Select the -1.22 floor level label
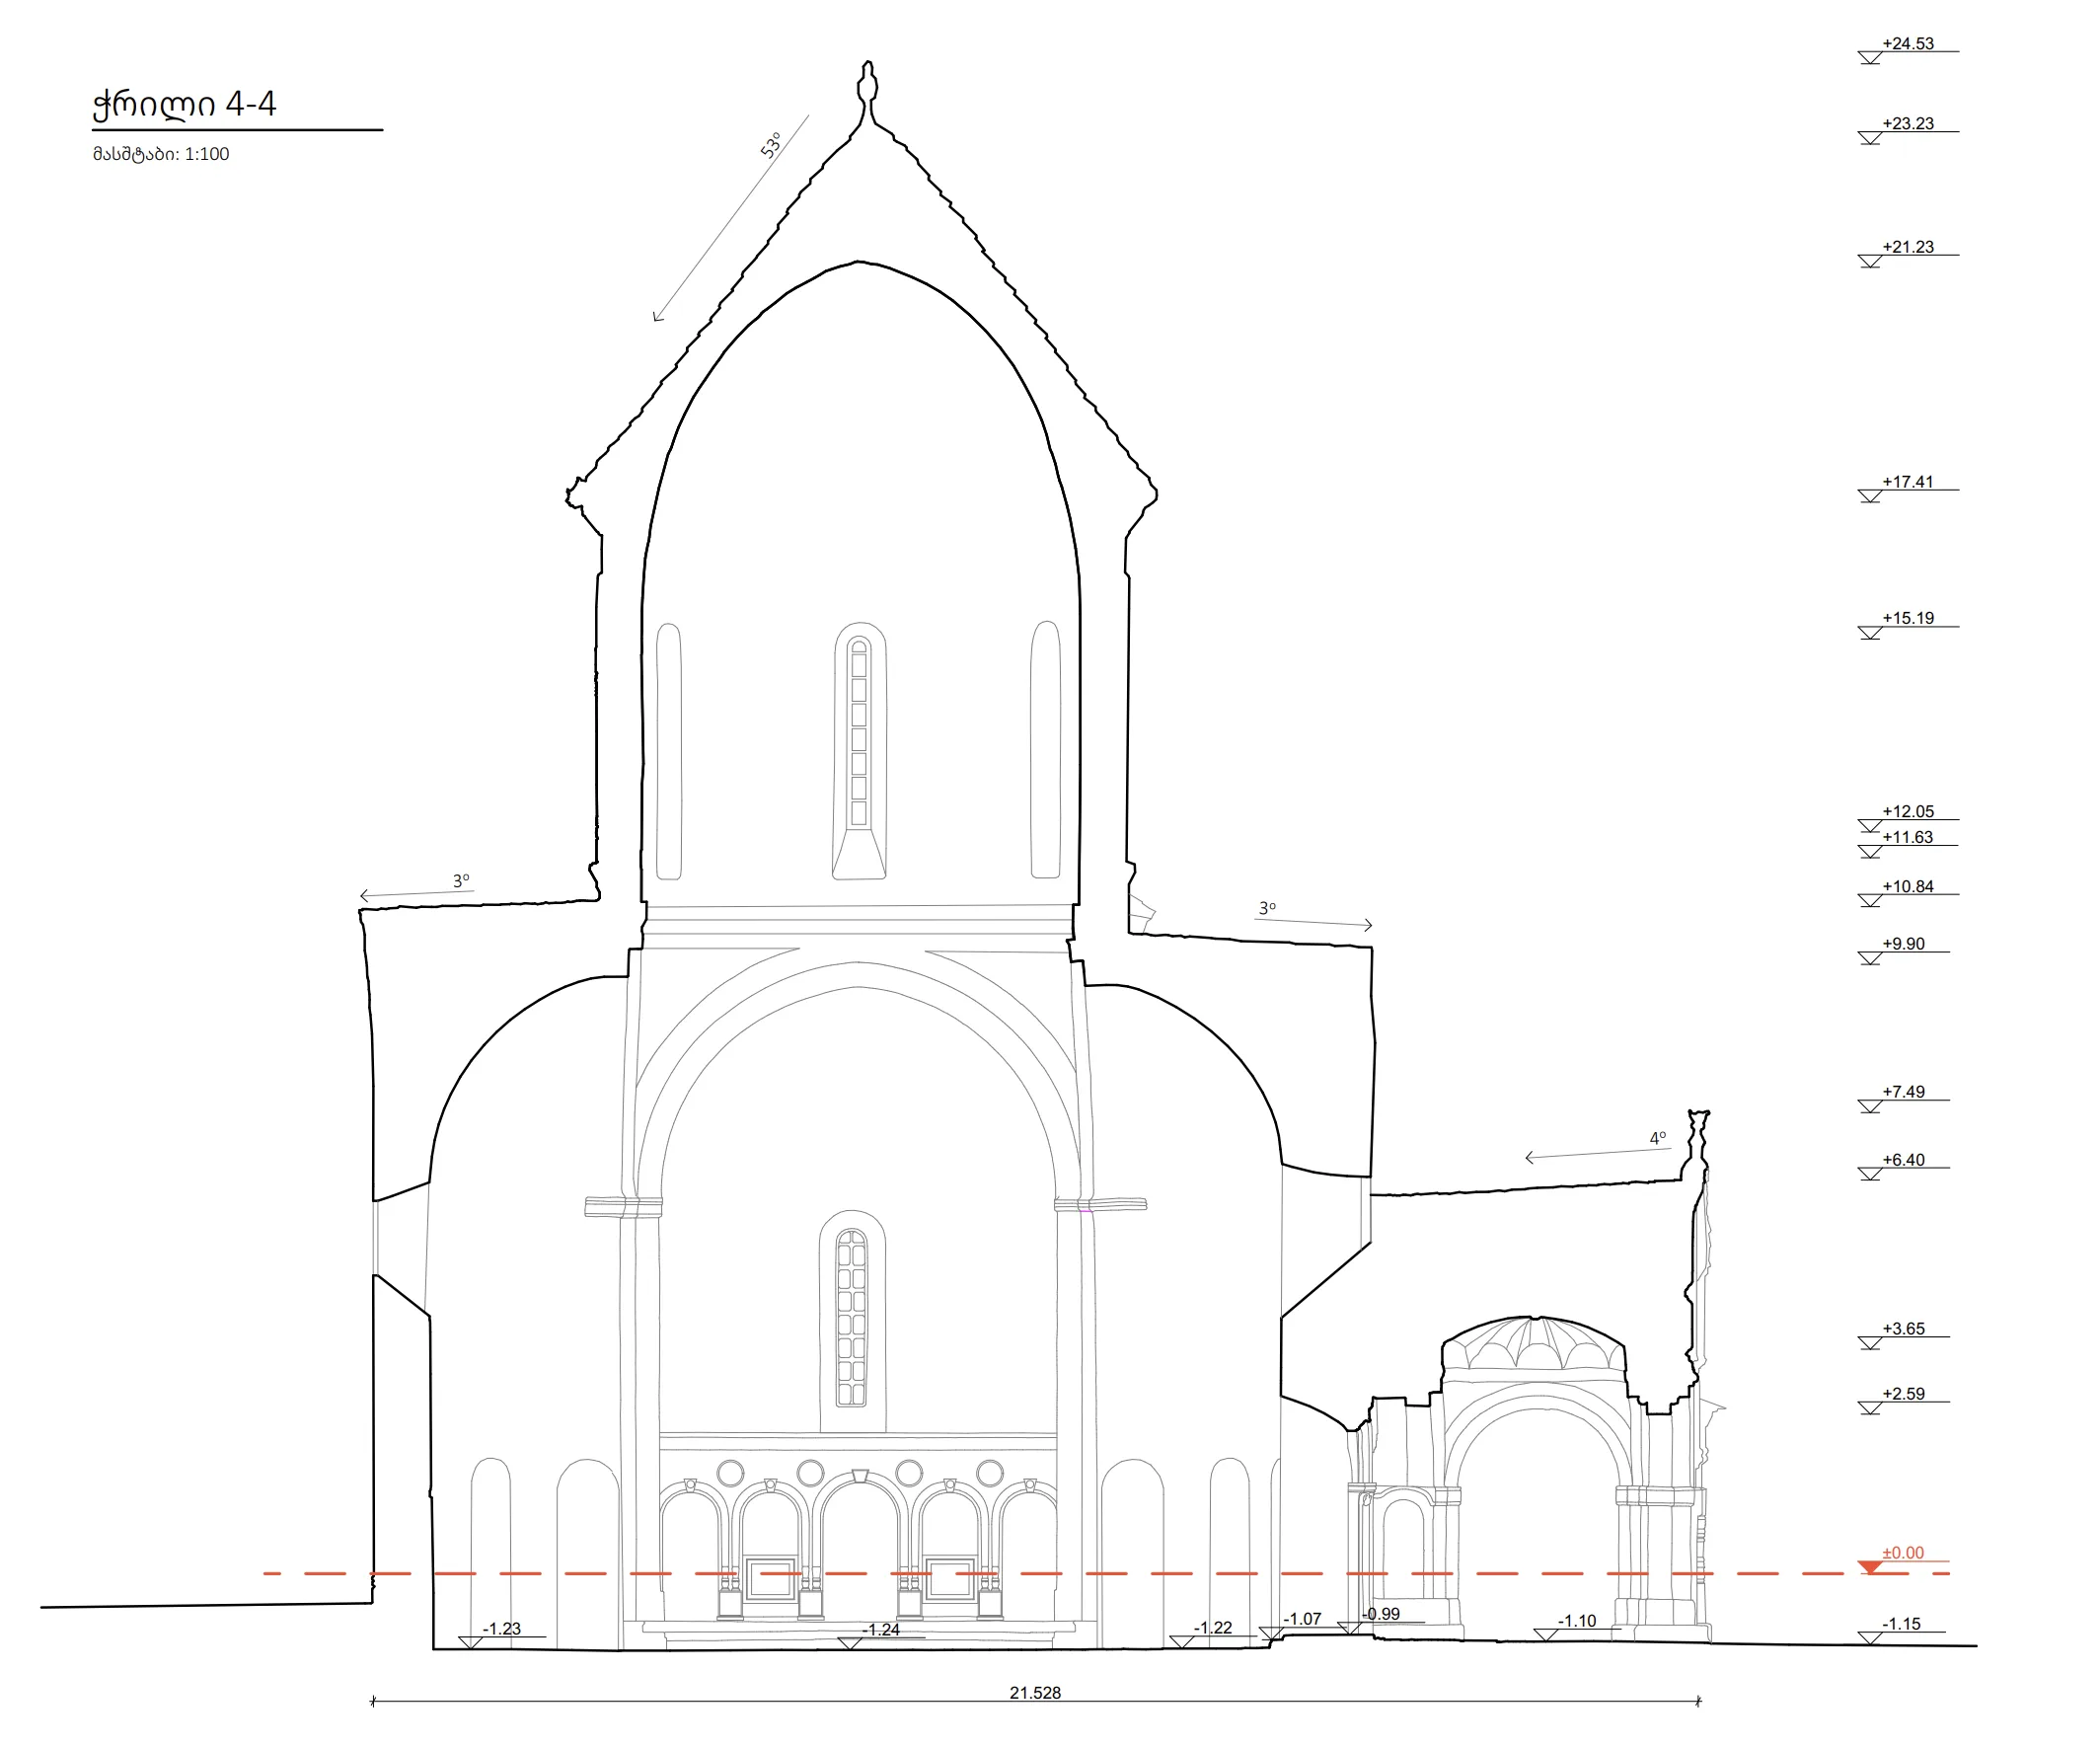Viewport: 2100px width, 1748px height. pos(1213,1628)
